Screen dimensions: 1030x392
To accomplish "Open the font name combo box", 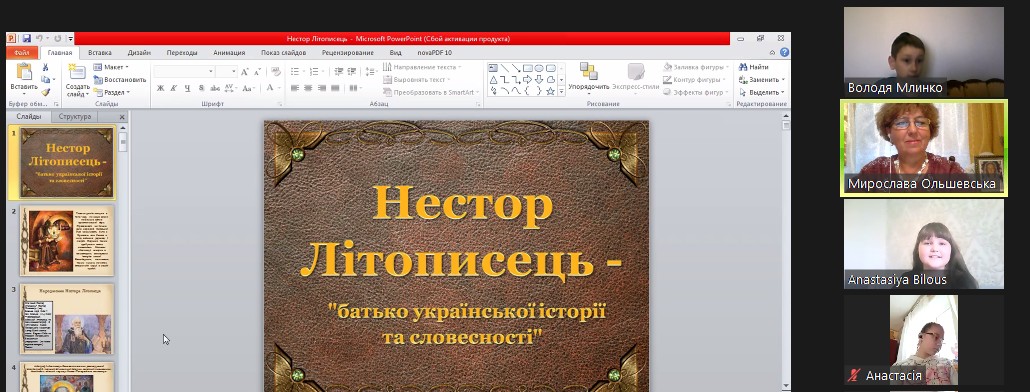I will 185,72.
